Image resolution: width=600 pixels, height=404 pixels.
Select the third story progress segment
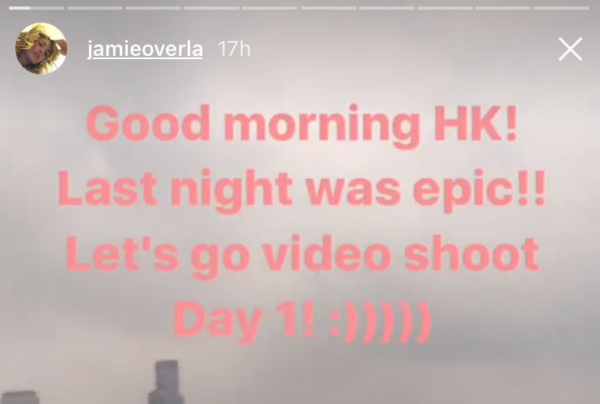click(x=153, y=8)
